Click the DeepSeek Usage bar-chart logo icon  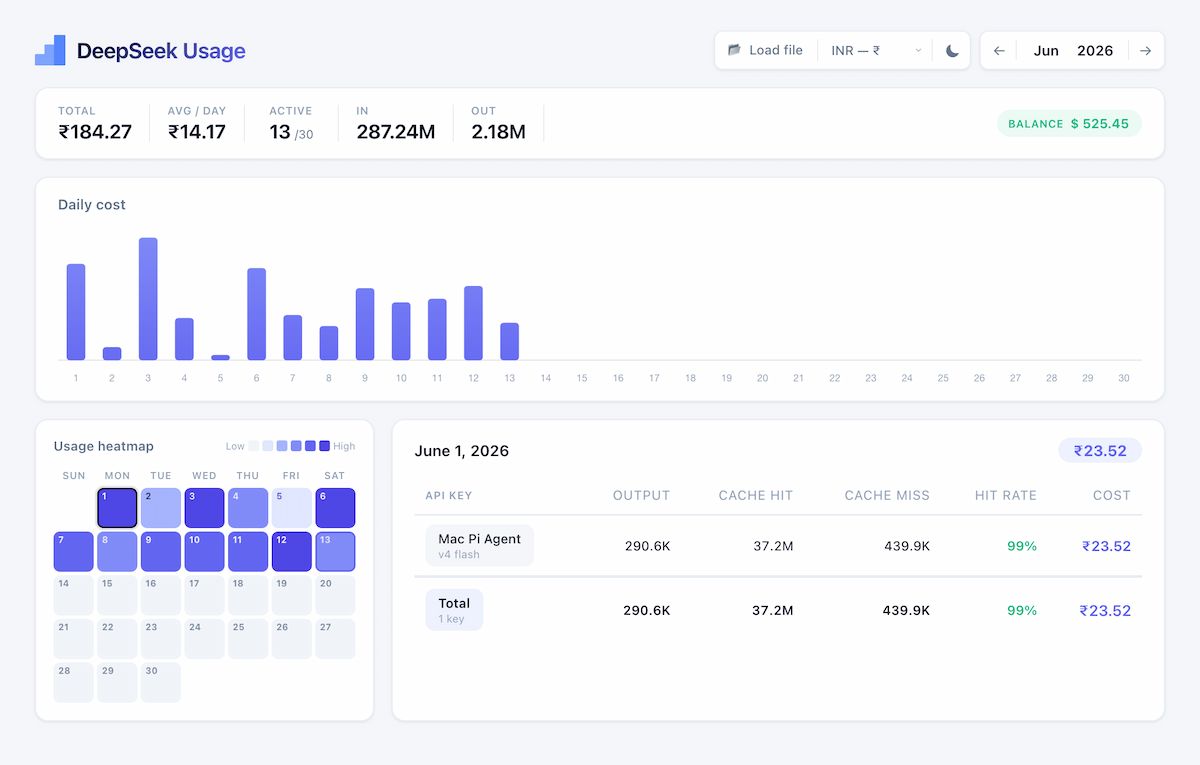click(x=50, y=50)
